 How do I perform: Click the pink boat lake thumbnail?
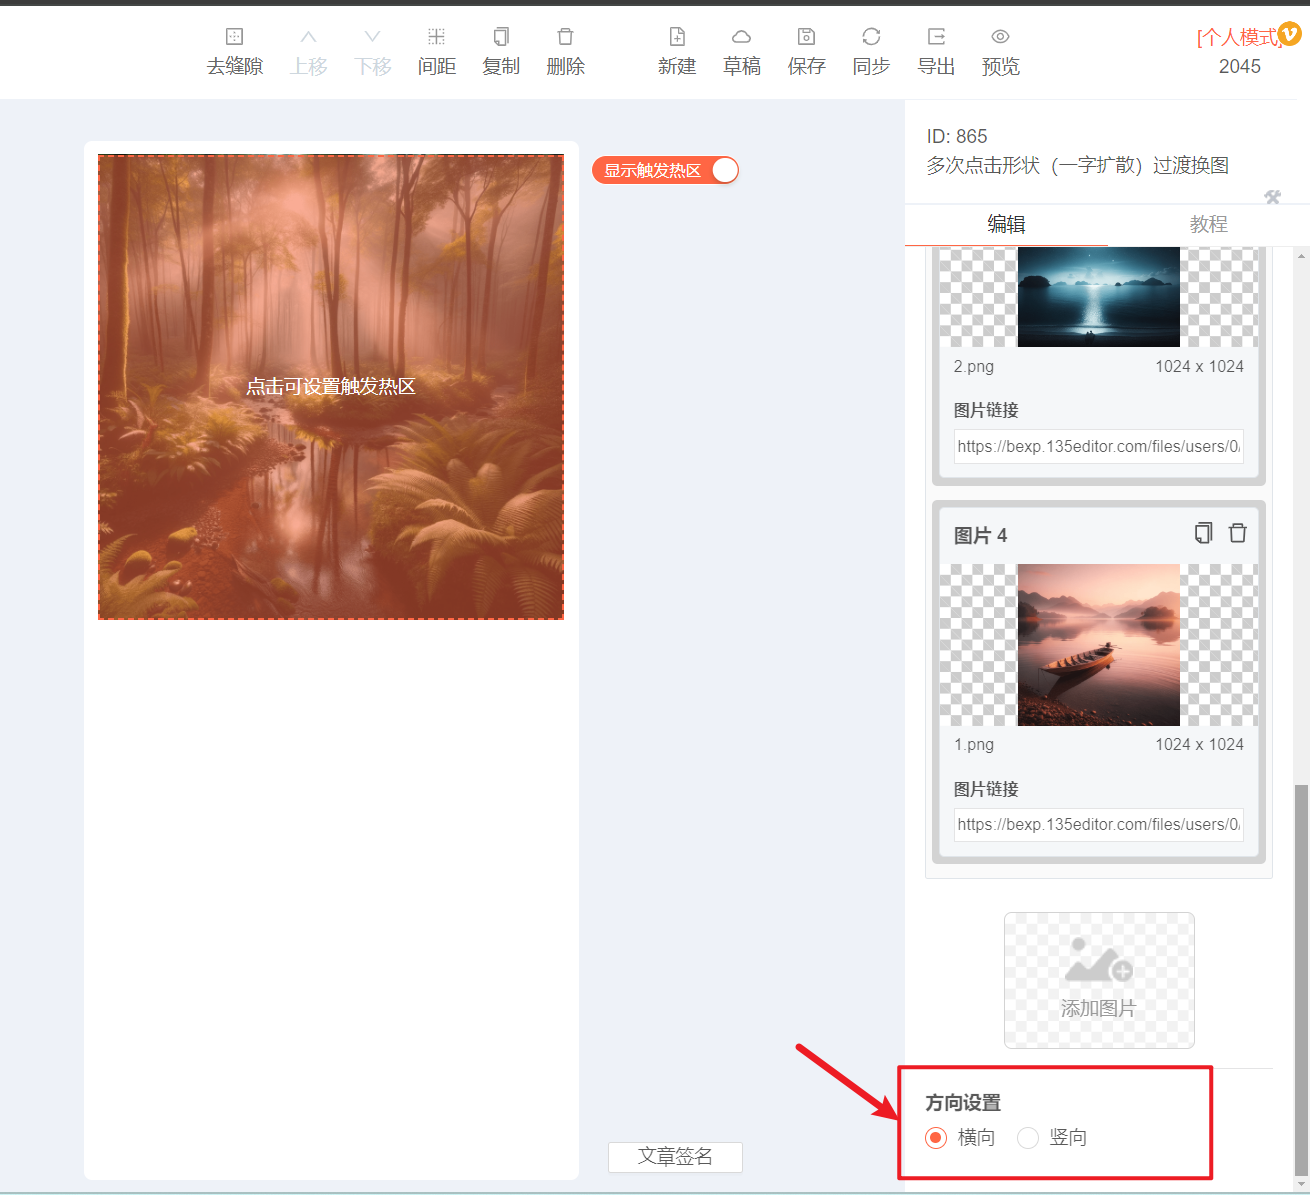pyautogui.click(x=1098, y=645)
